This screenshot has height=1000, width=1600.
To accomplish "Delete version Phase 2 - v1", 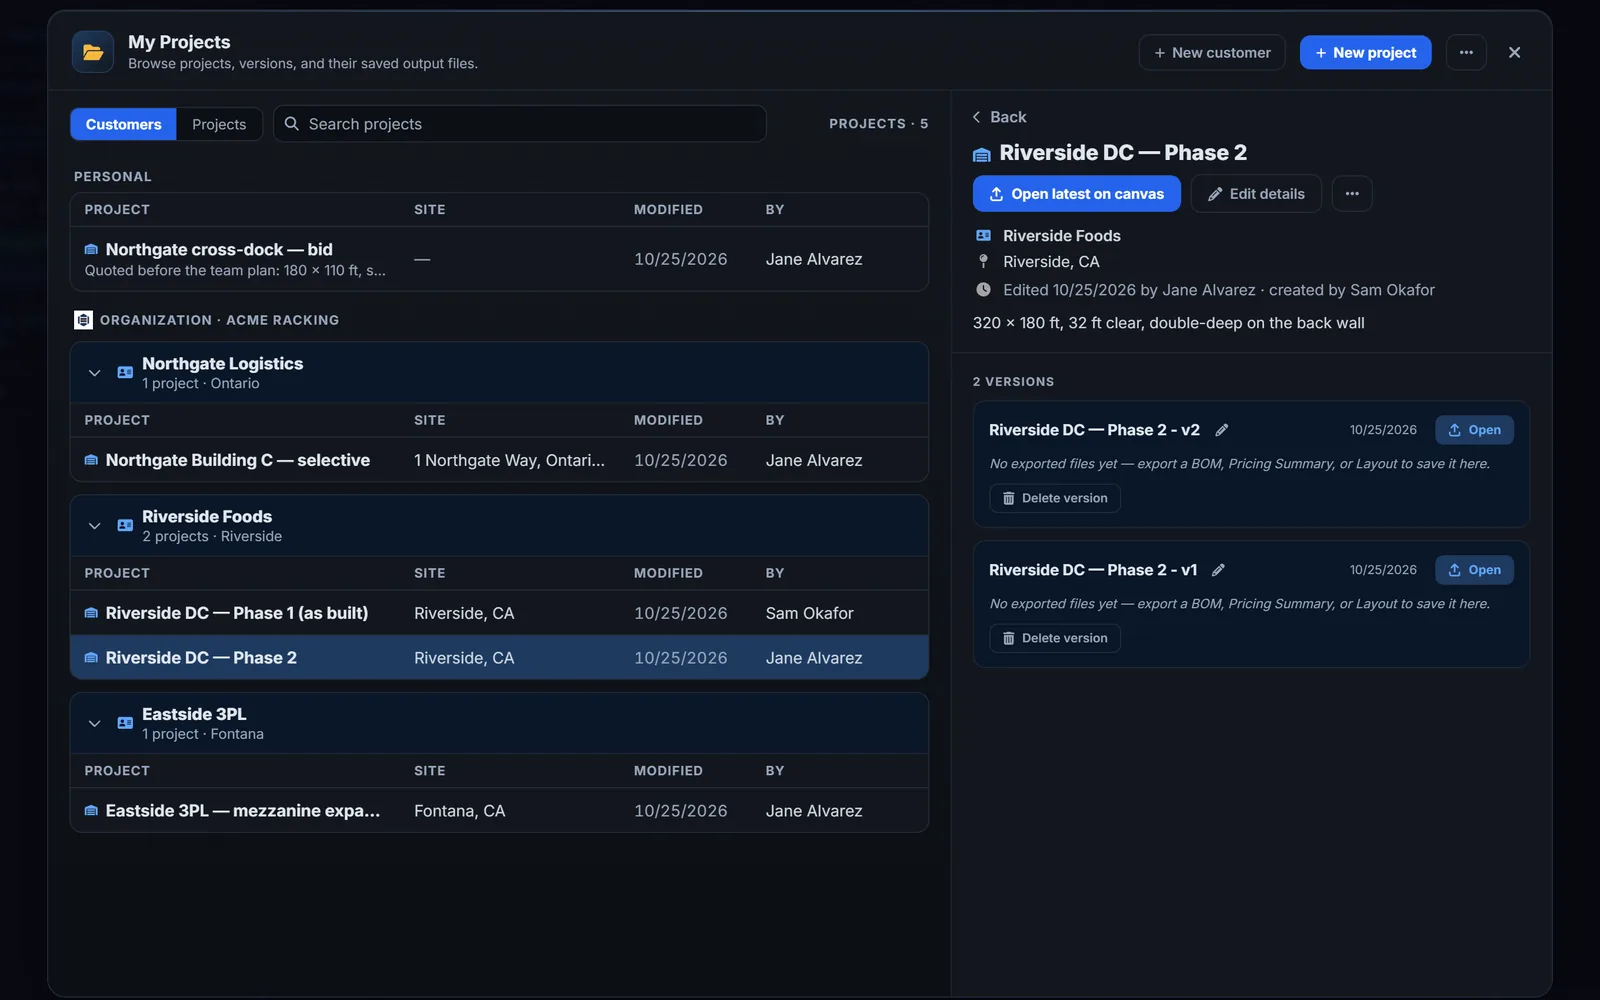I will coord(1055,638).
